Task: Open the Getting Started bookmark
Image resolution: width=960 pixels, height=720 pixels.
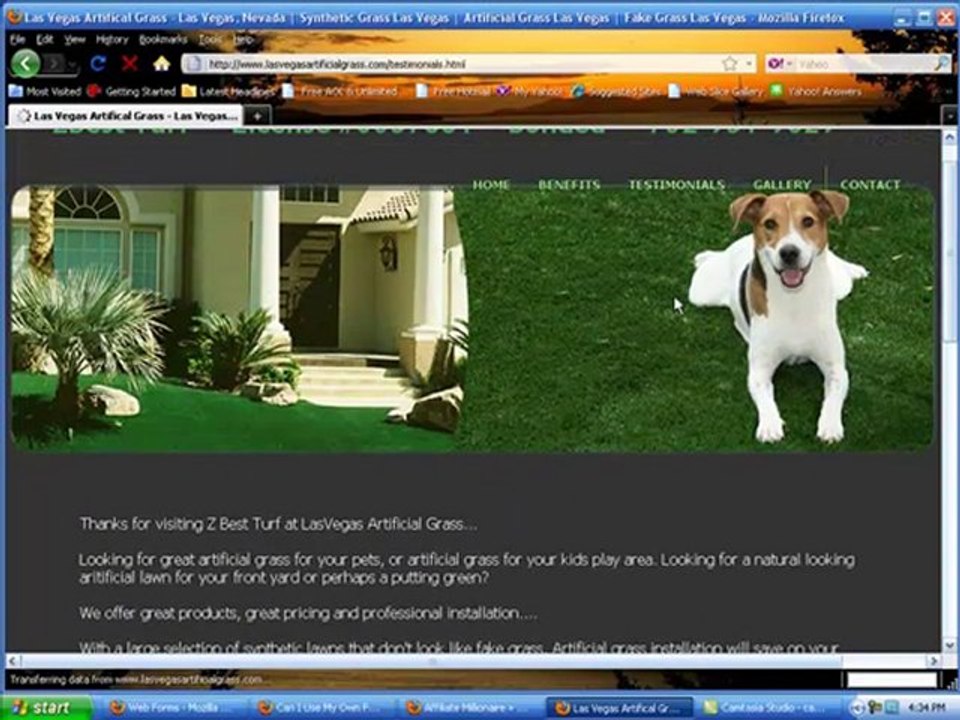Action: click(x=132, y=91)
